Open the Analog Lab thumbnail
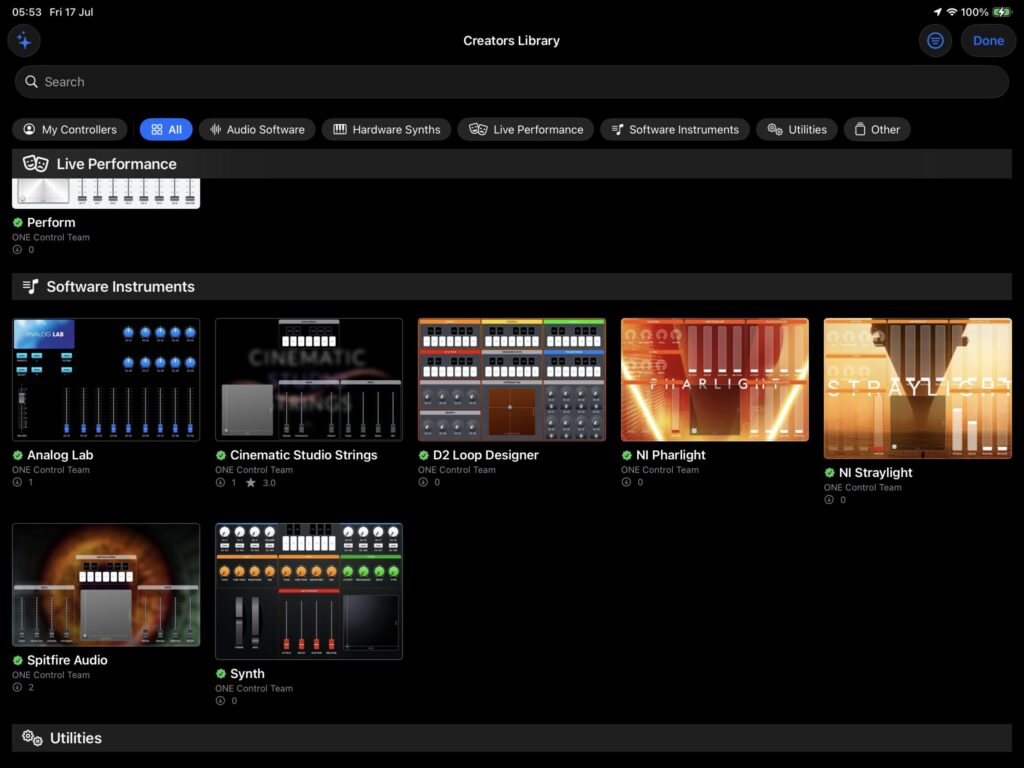 (106, 379)
